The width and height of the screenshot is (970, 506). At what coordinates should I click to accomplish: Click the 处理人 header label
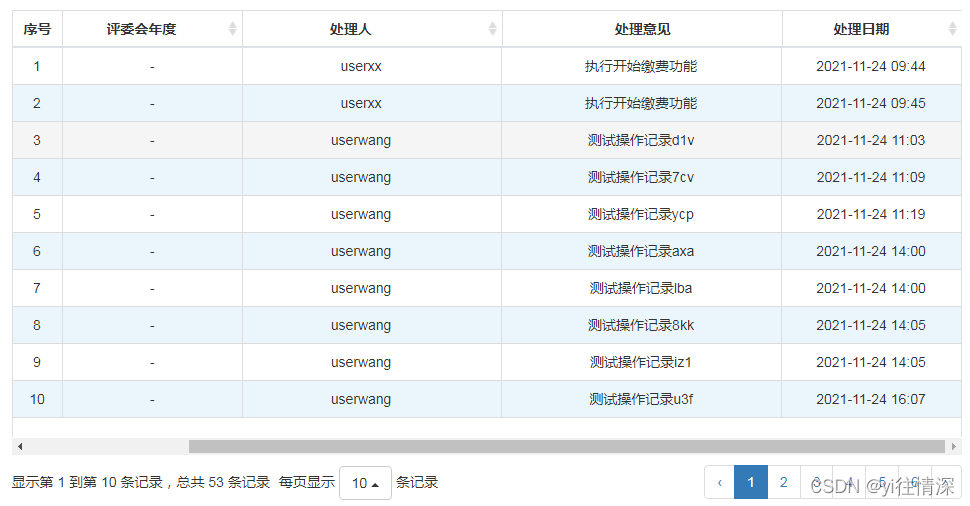(x=350, y=29)
